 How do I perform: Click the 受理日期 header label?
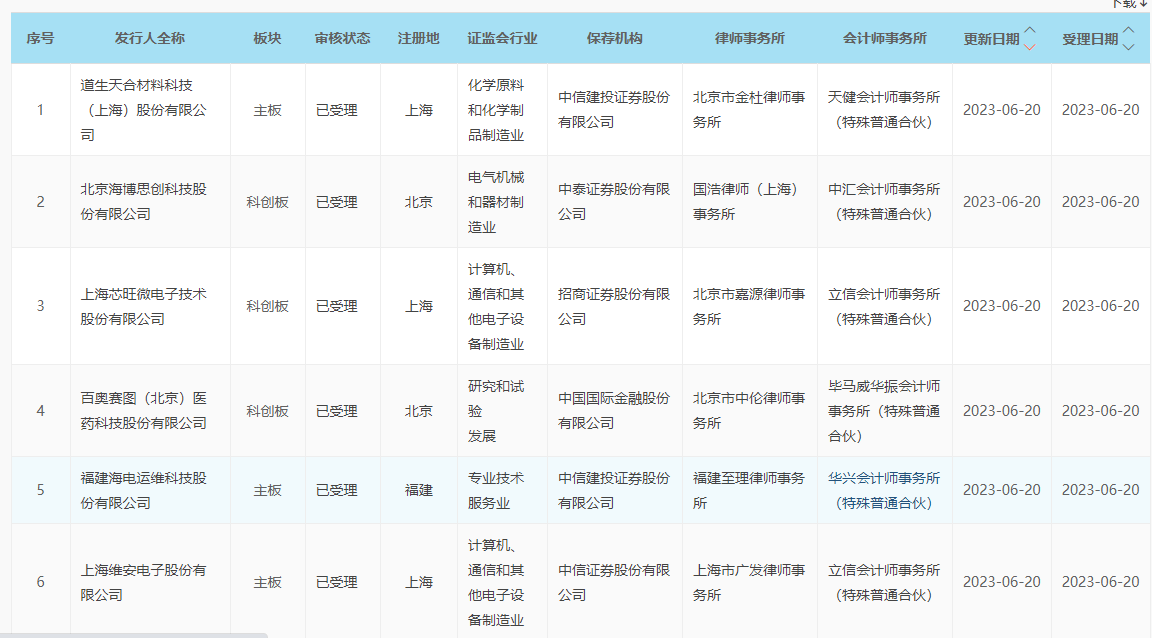pos(1090,39)
